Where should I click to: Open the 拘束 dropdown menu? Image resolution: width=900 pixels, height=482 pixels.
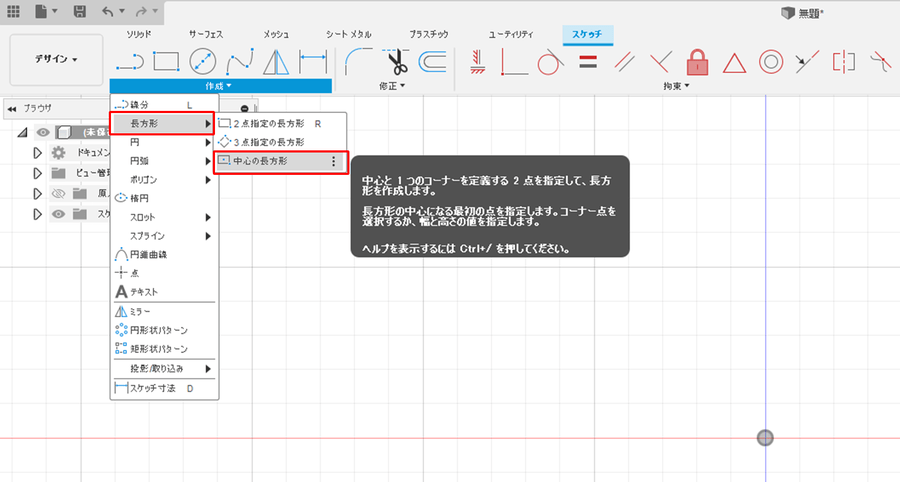[676, 86]
